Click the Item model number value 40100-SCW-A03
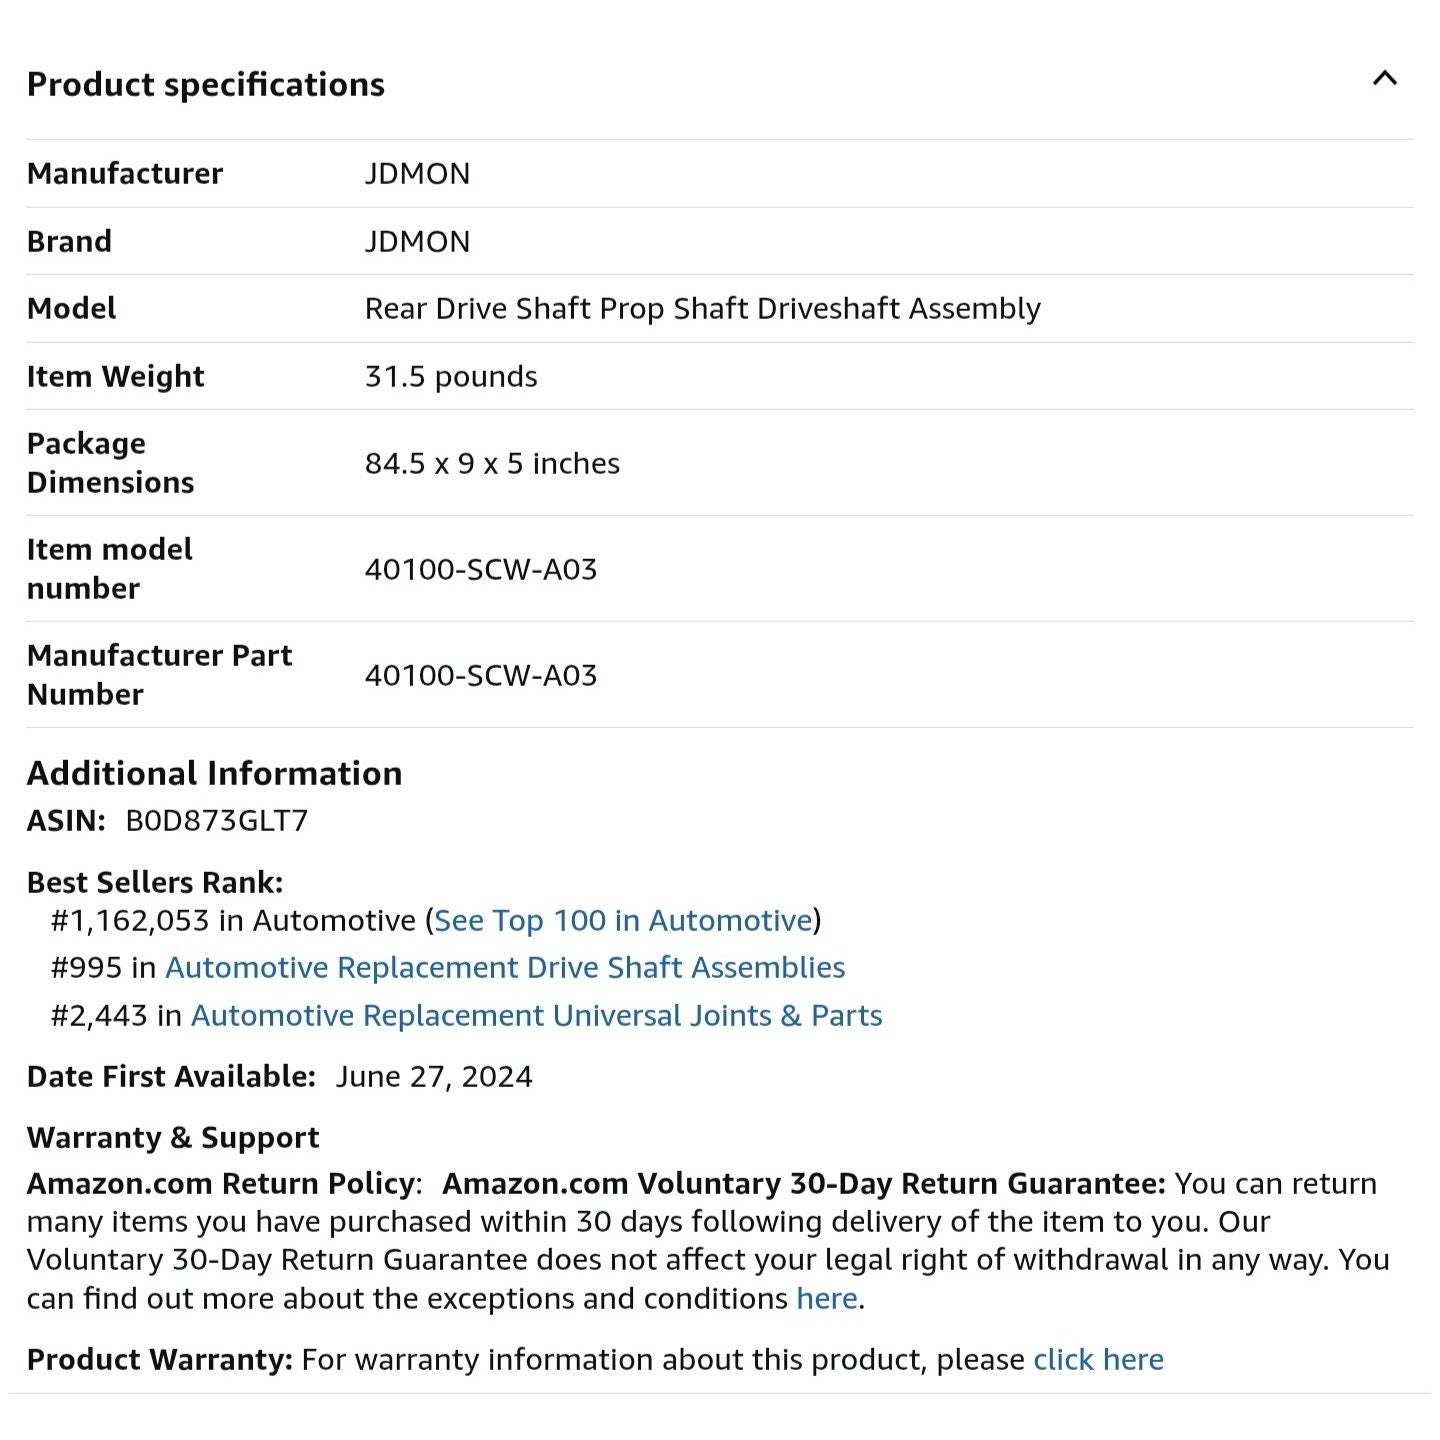1440x1440 pixels. coord(481,569)
